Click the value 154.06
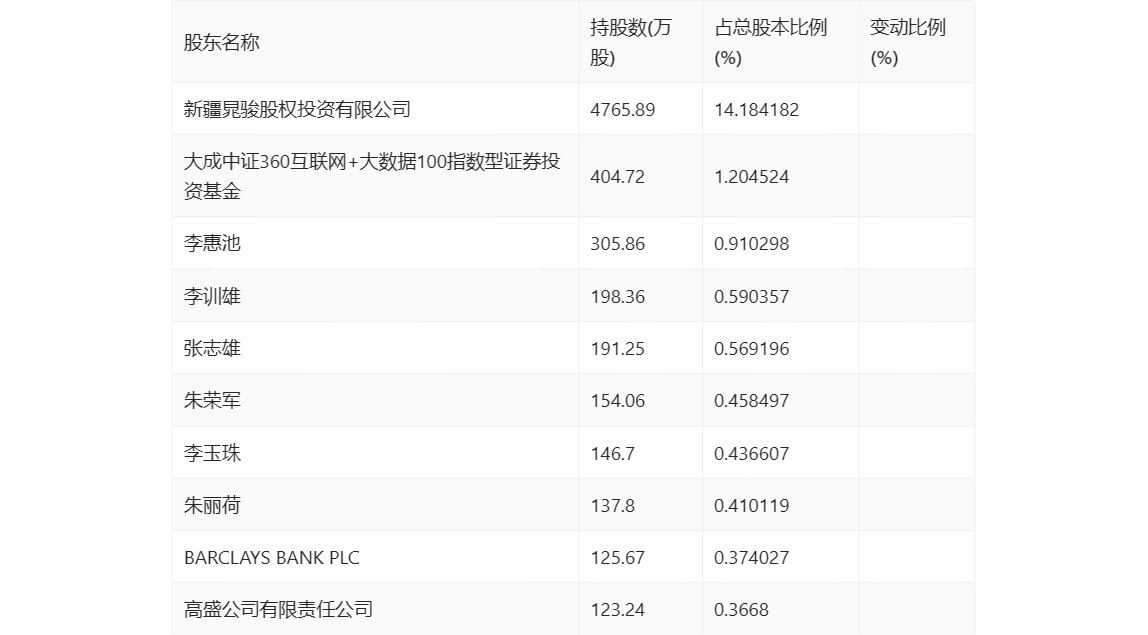 pyautogui.click(x=617, y=401)
